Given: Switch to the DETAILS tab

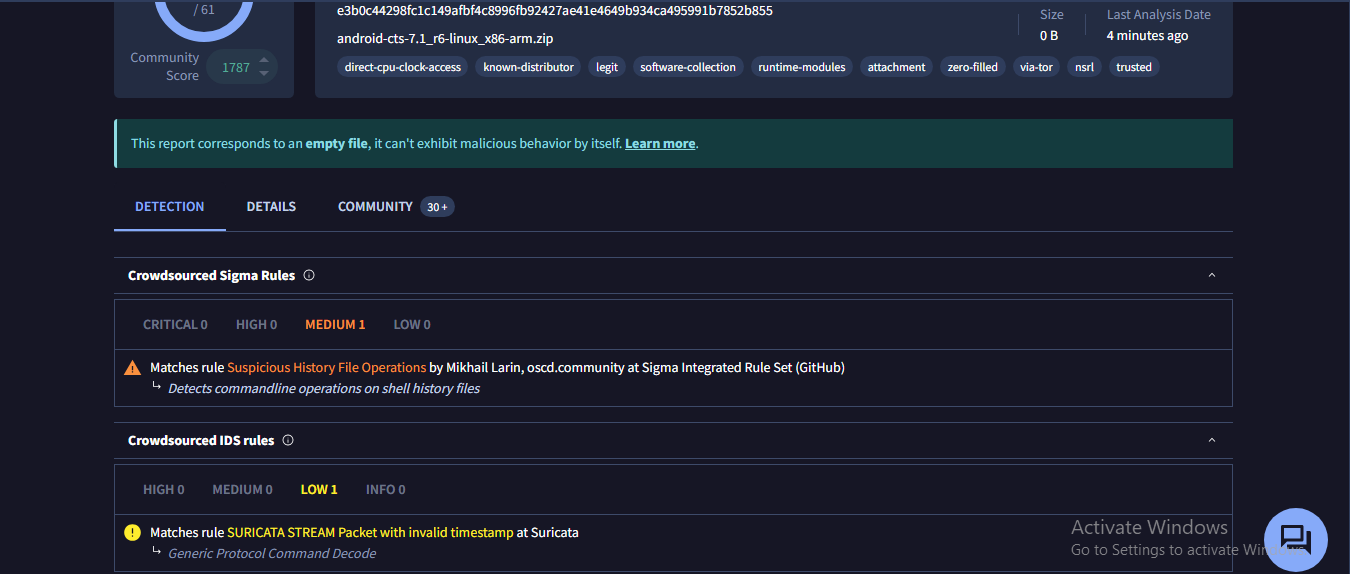Looking at the screenshot, I should click(x=271, y=207).
